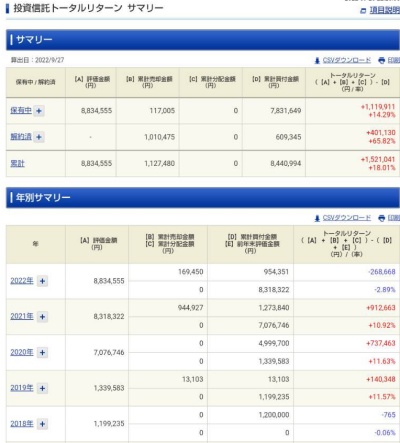Open the 2022年 link
This screenshot has width=400, height=443.
tap(22, 281)
